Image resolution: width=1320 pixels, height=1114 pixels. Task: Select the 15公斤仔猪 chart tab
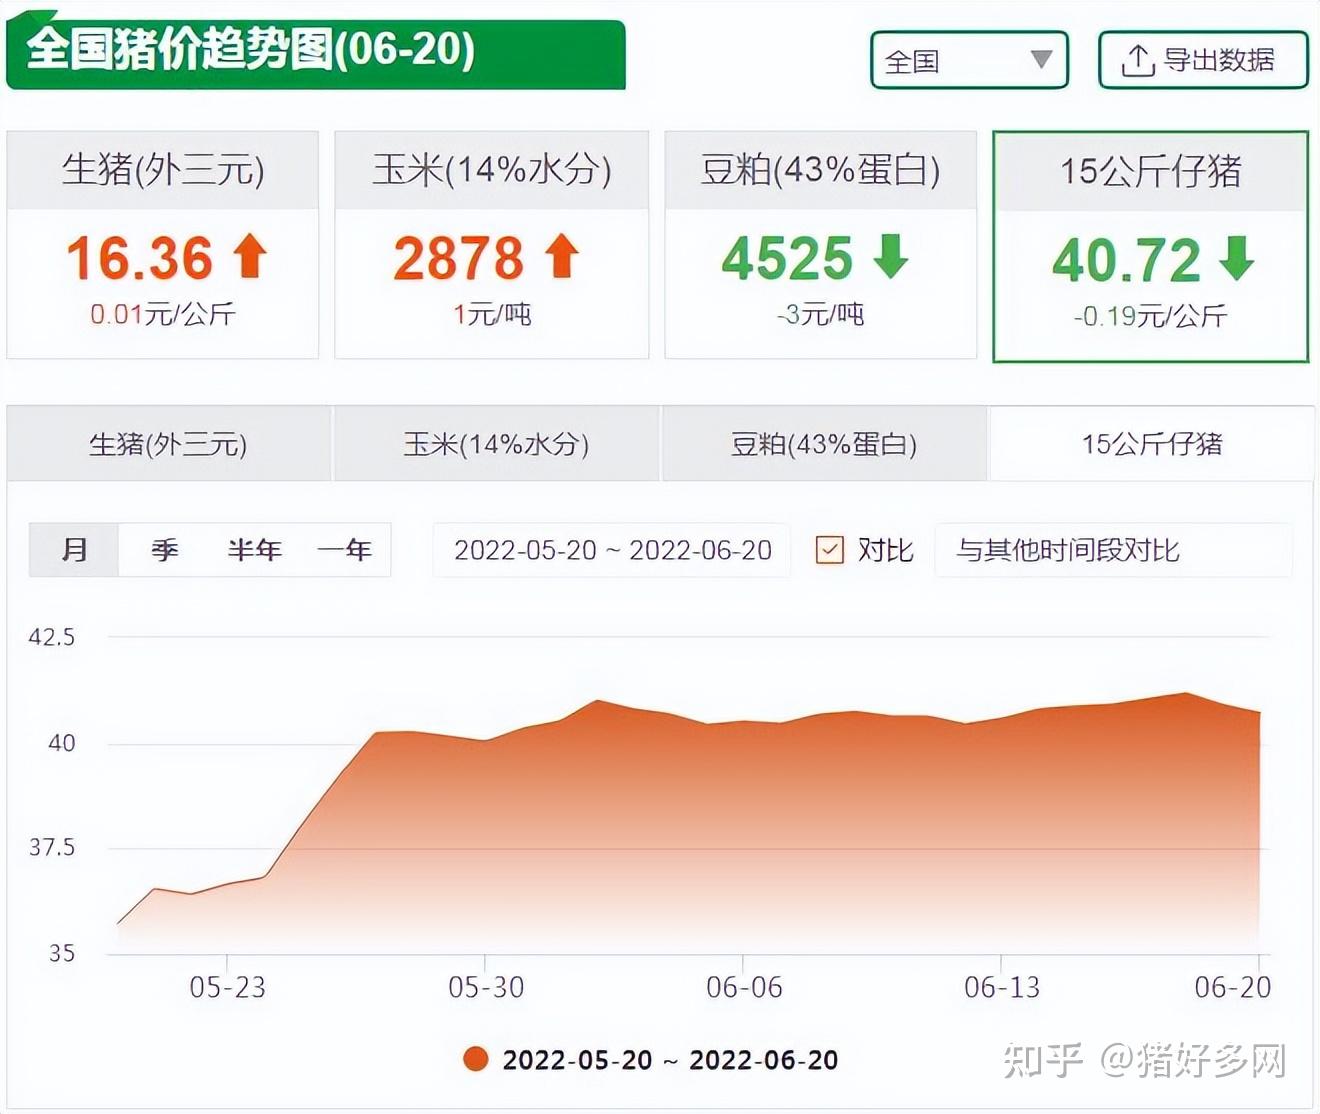(1152, 444)
